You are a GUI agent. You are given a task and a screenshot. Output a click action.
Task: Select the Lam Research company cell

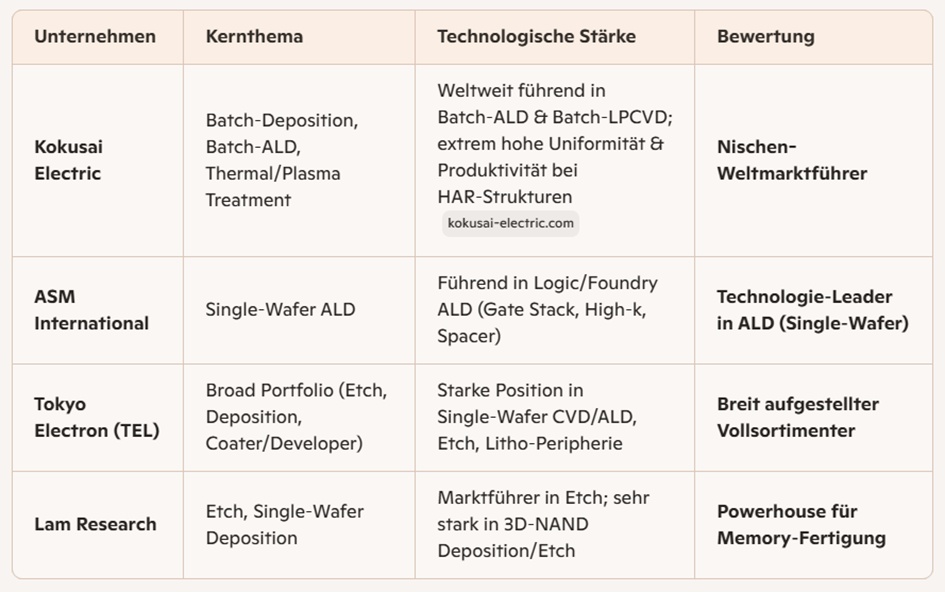click(95, 524)
